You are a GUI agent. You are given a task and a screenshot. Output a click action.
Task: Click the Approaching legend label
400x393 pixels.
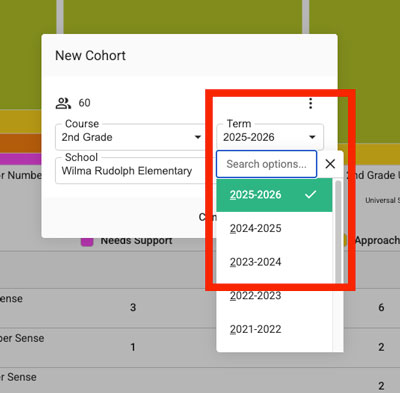[x=377, y=240]
